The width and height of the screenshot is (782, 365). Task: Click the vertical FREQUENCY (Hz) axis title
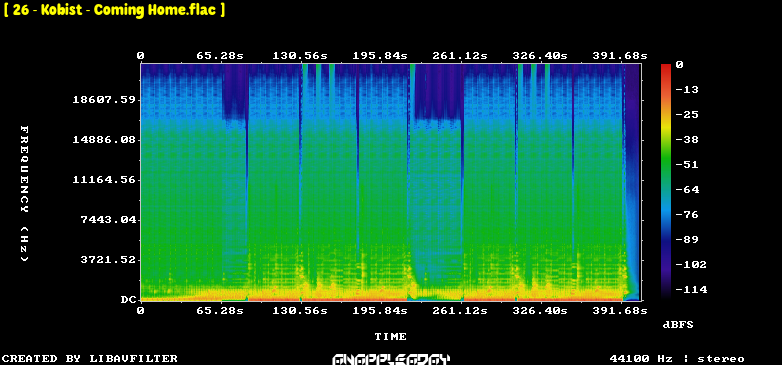coord(24,193)
